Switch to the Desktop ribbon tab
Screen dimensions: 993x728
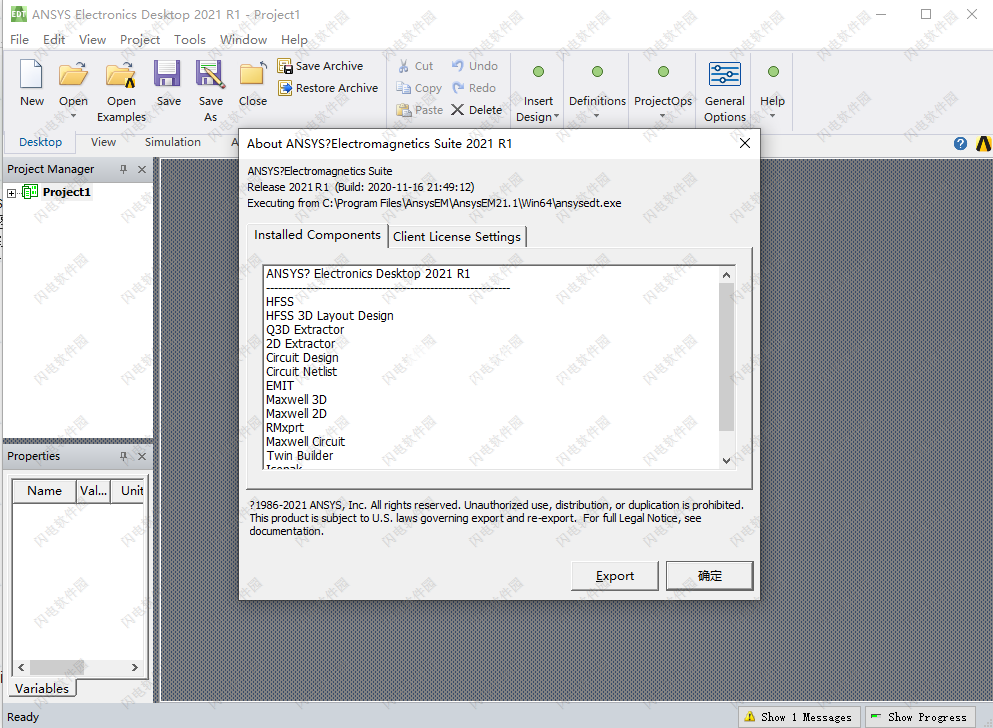(41, 142)
